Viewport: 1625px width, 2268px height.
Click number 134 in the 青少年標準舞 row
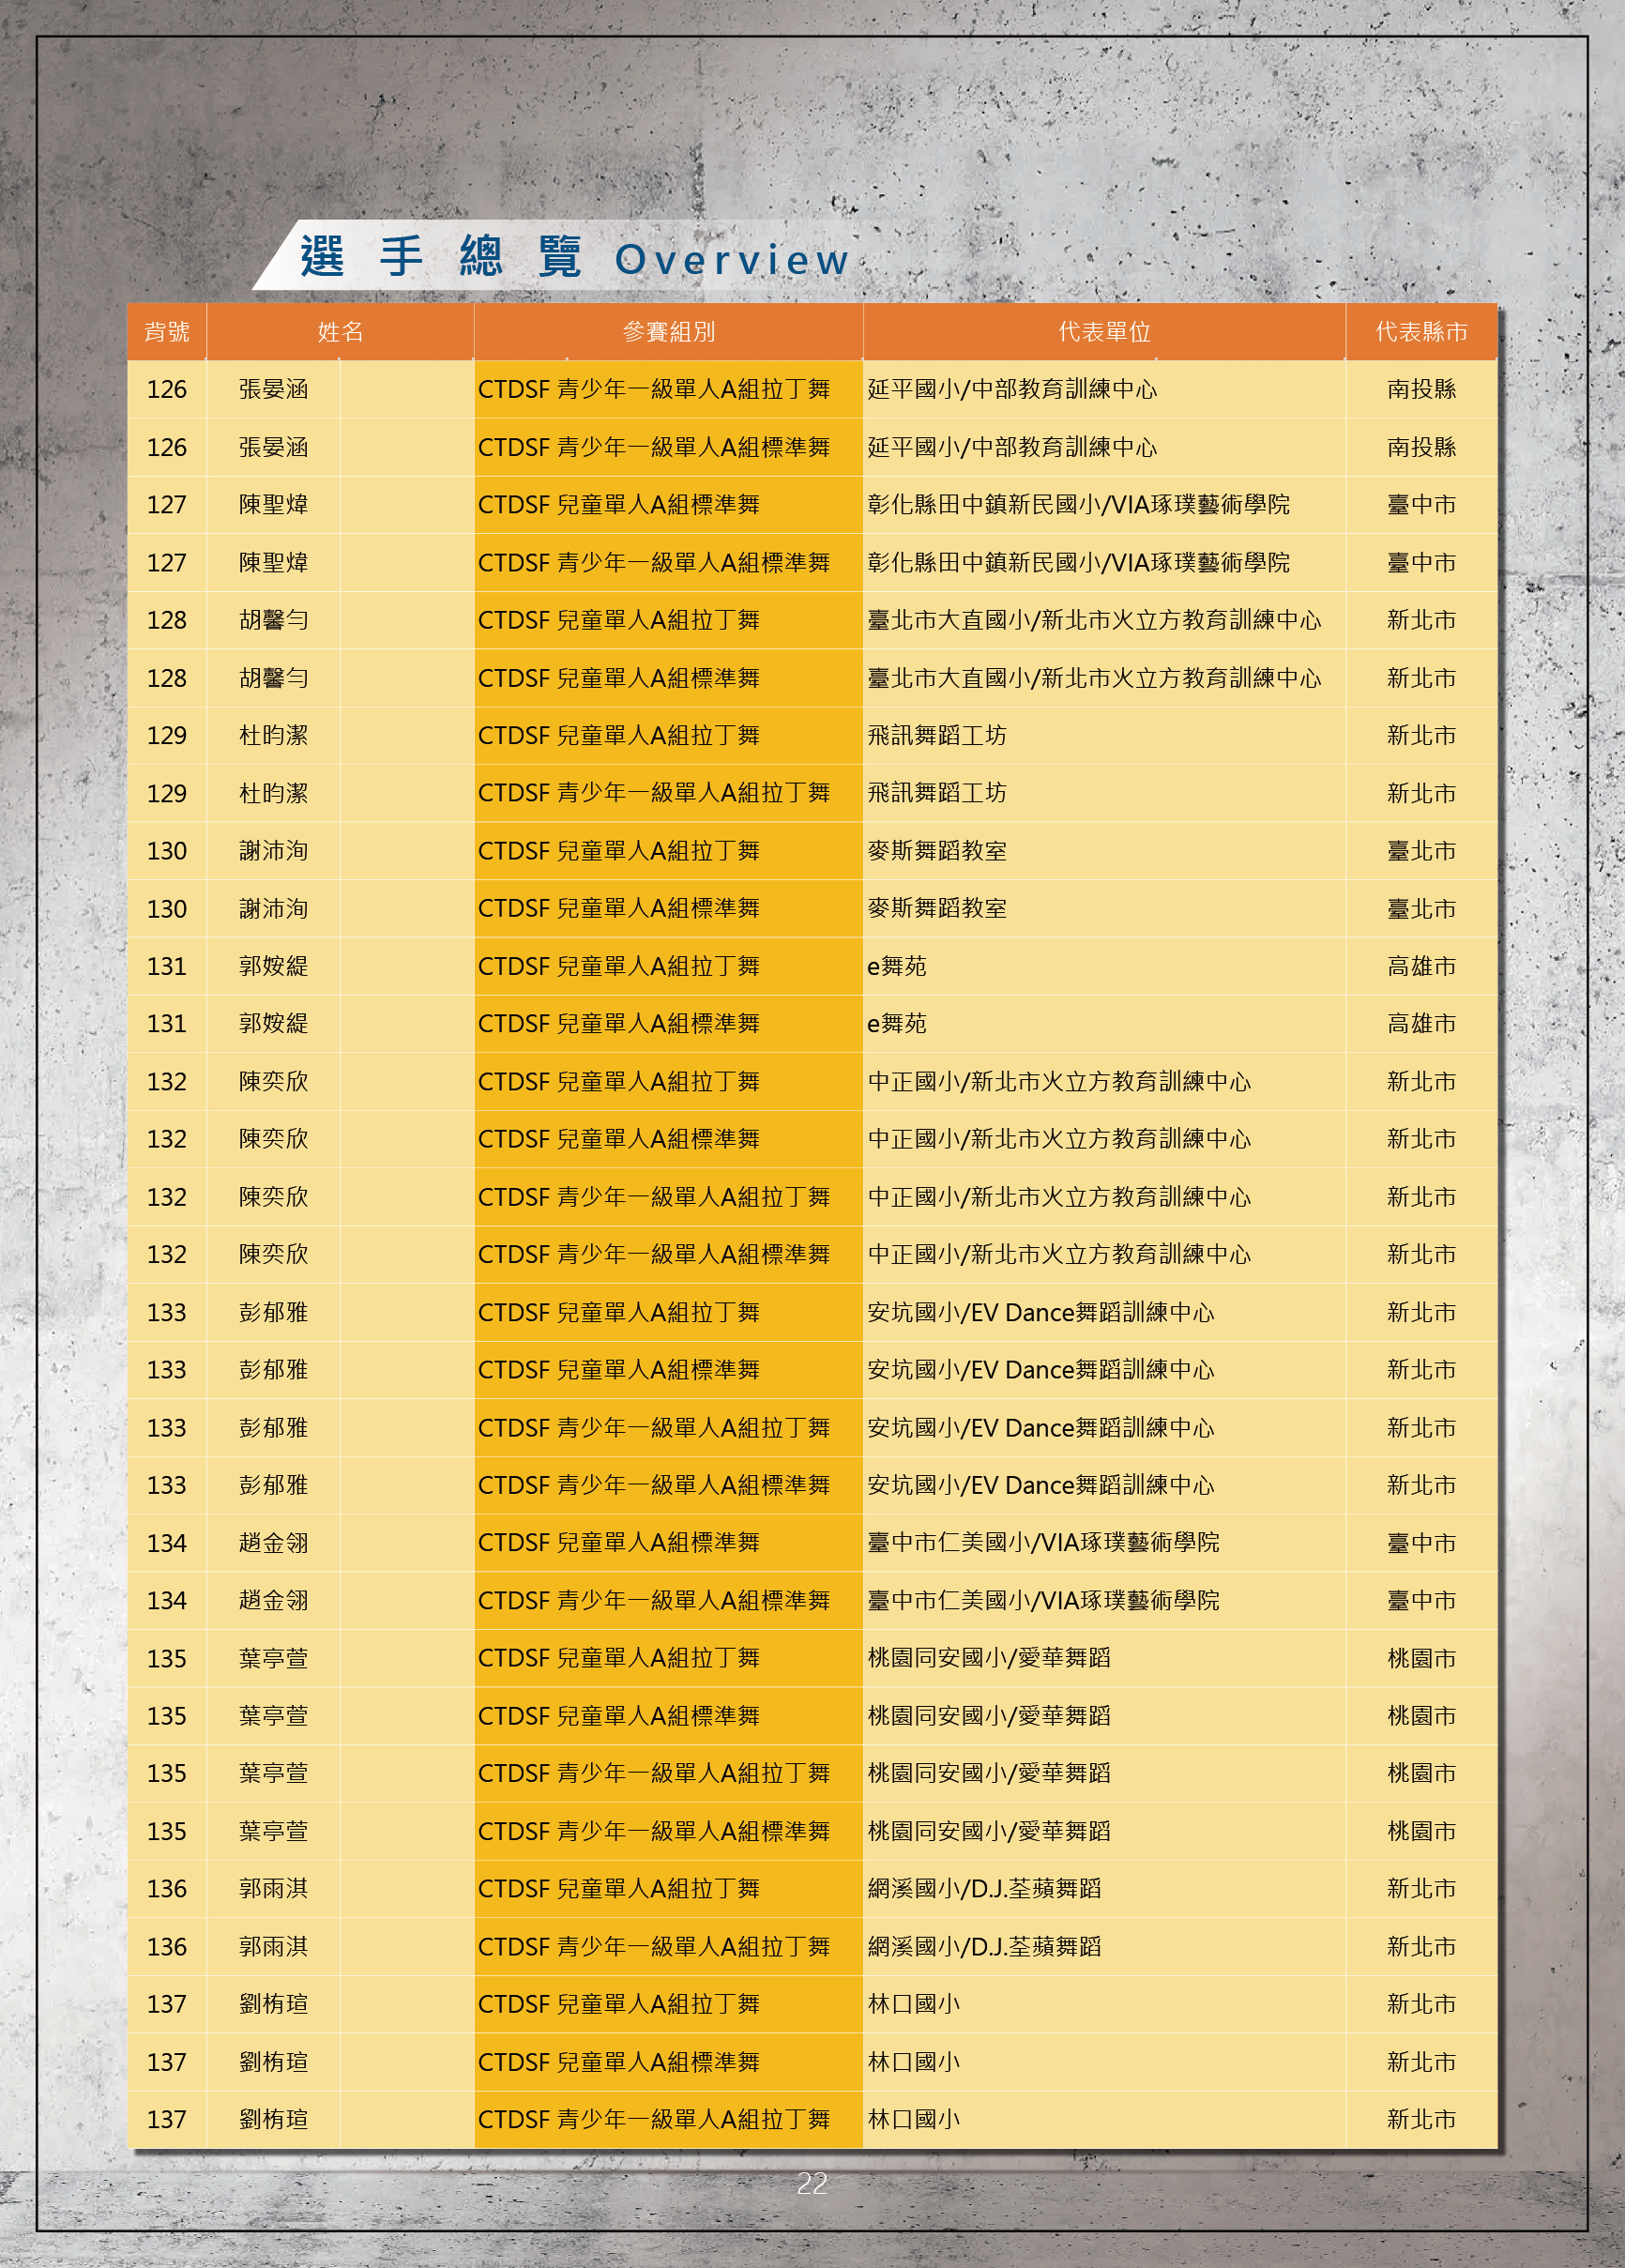[x=166, y=1600]
